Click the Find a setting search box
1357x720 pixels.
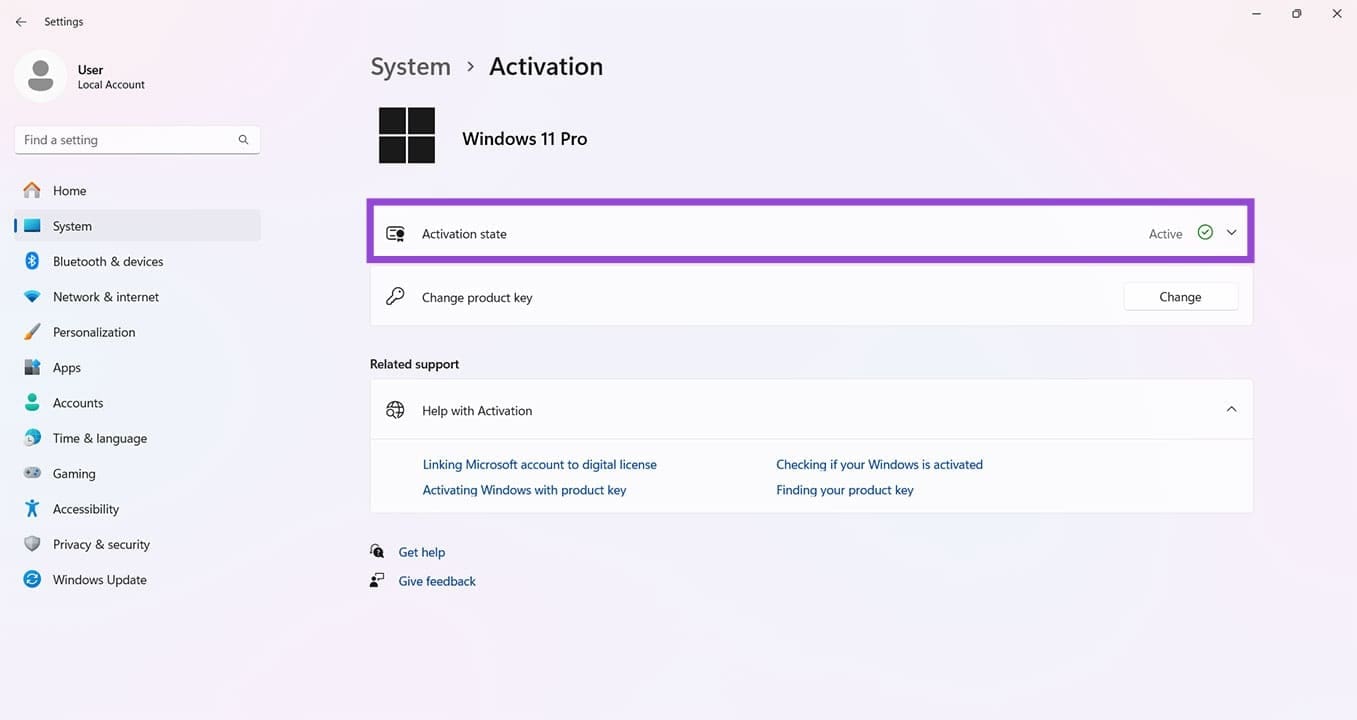[x=137, y=140]
